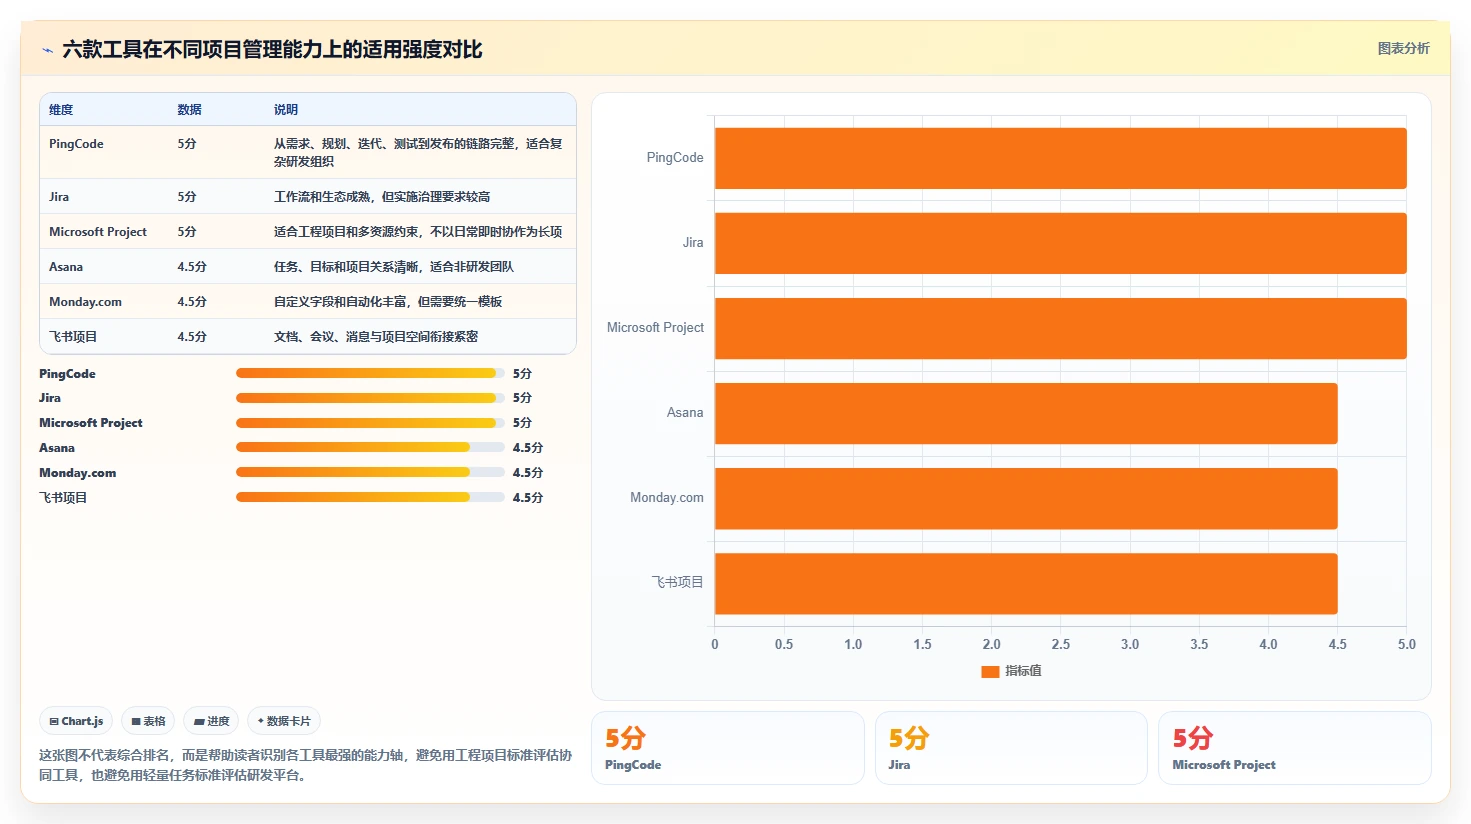The width and height of the screenshot is (1471, 824).
Task: Select the Asana table row name
Action: tap(66, 267)
